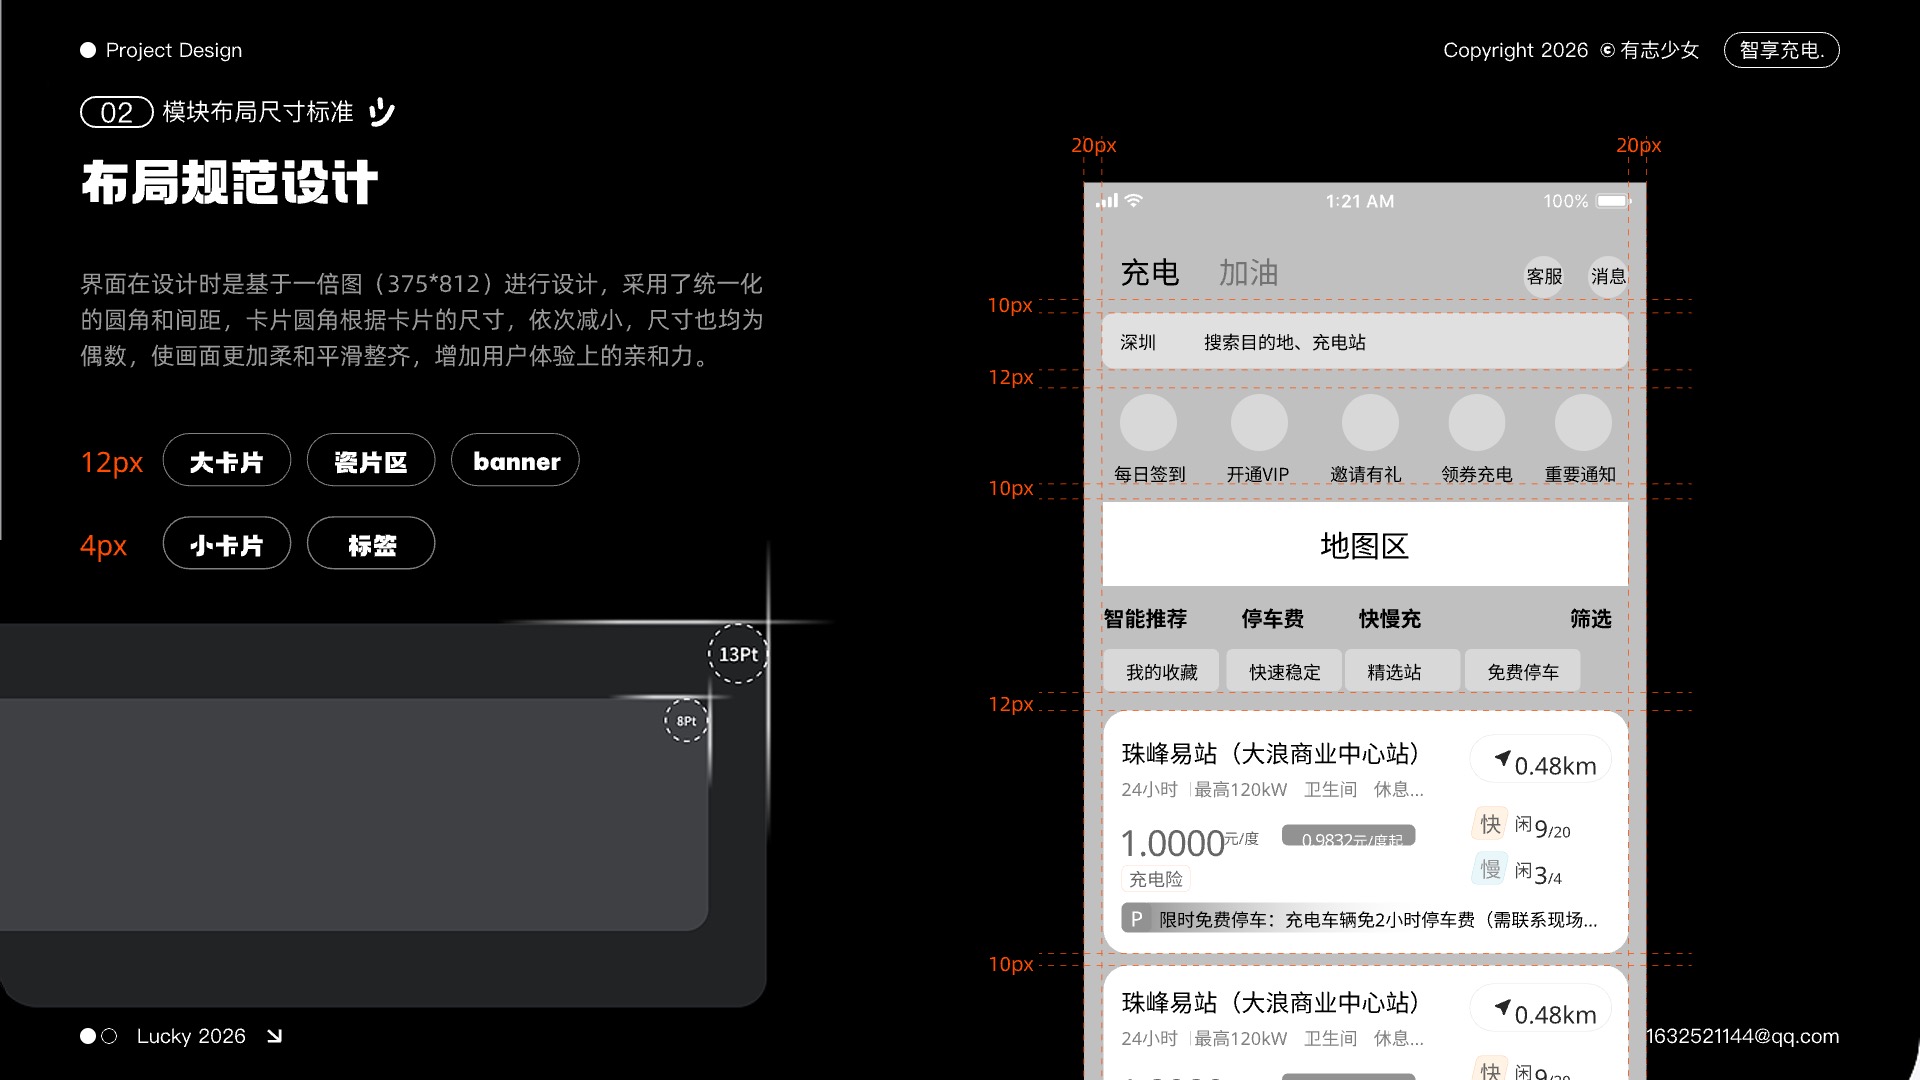Select the first filled page indicator dot
The height and width of the screenshot is (1080, 1920).
click(88, 1036)
